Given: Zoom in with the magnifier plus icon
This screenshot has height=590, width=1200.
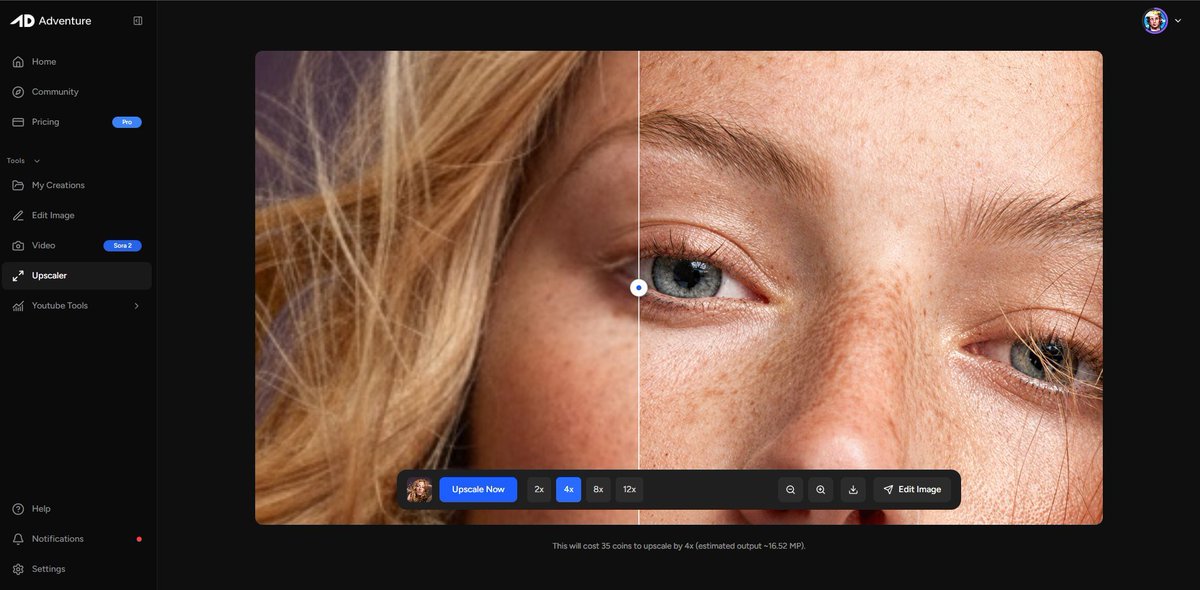Looking at the screenshot, I should pos(821,490).
